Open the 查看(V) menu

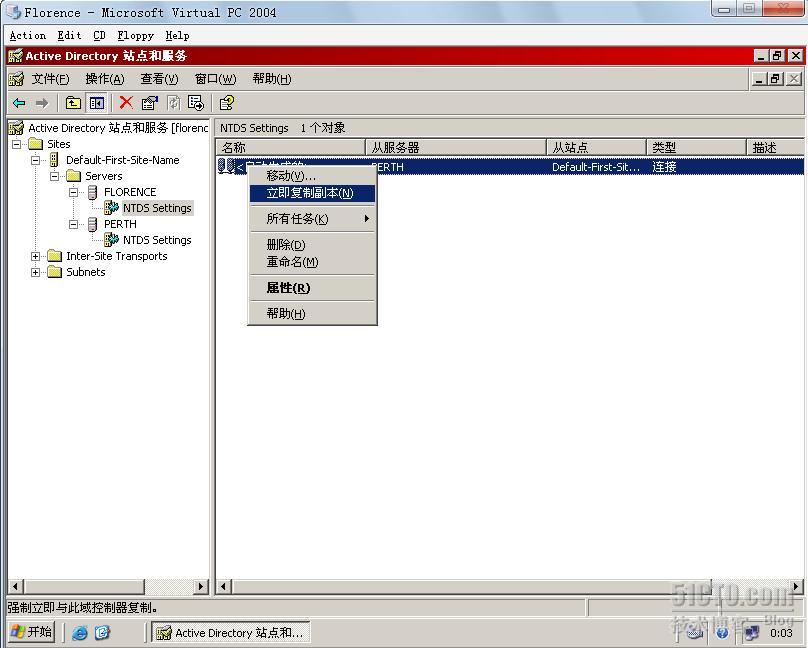(159, 79)
